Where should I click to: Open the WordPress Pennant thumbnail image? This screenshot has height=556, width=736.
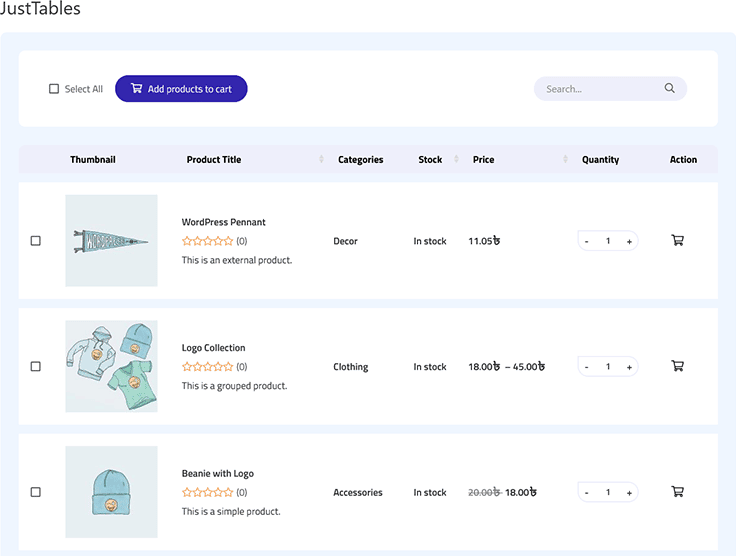(111, 241)
